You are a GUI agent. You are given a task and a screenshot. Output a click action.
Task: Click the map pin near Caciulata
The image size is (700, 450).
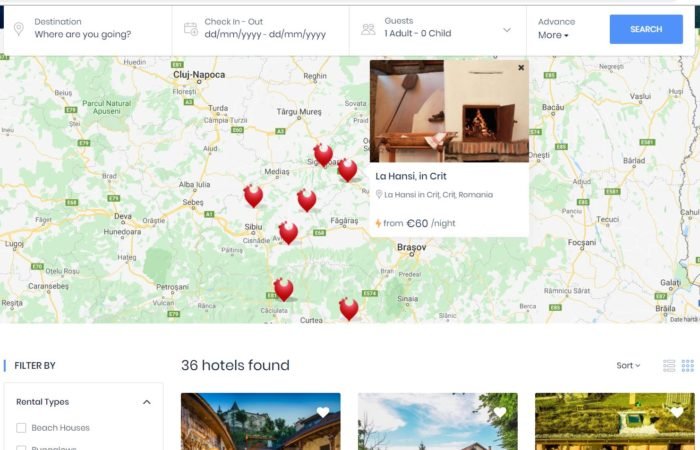click(283, 289)
